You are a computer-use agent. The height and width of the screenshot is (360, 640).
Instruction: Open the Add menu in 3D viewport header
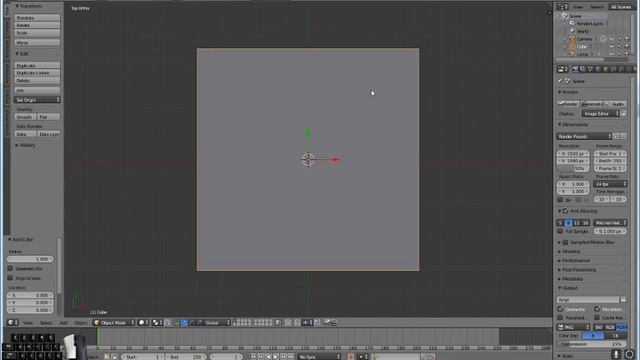tap(64, 322)
